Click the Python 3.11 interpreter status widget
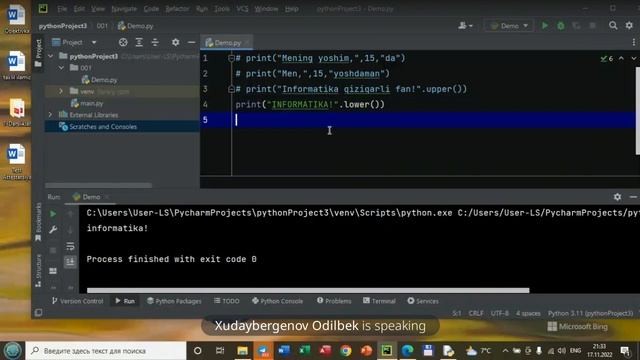This screenshot has width=640, height=360. click(x=590, y=313)
